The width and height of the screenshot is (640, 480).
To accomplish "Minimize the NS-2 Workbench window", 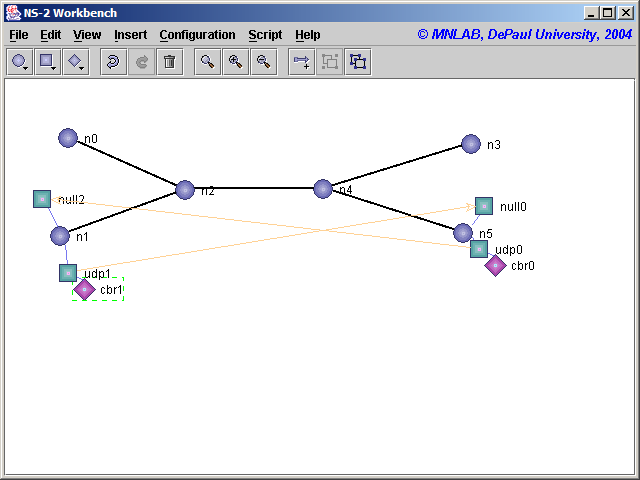I will [590, 13].
